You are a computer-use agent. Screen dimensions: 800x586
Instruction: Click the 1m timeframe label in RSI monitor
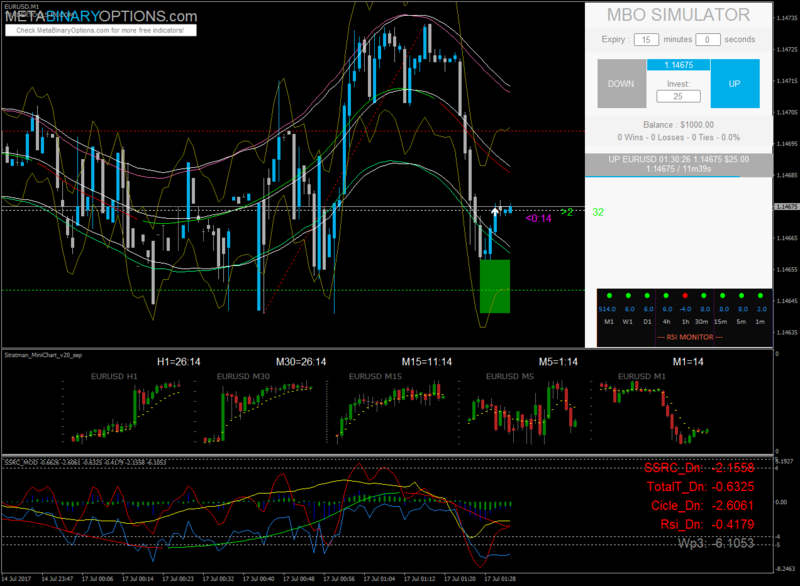tap(760, 322)
